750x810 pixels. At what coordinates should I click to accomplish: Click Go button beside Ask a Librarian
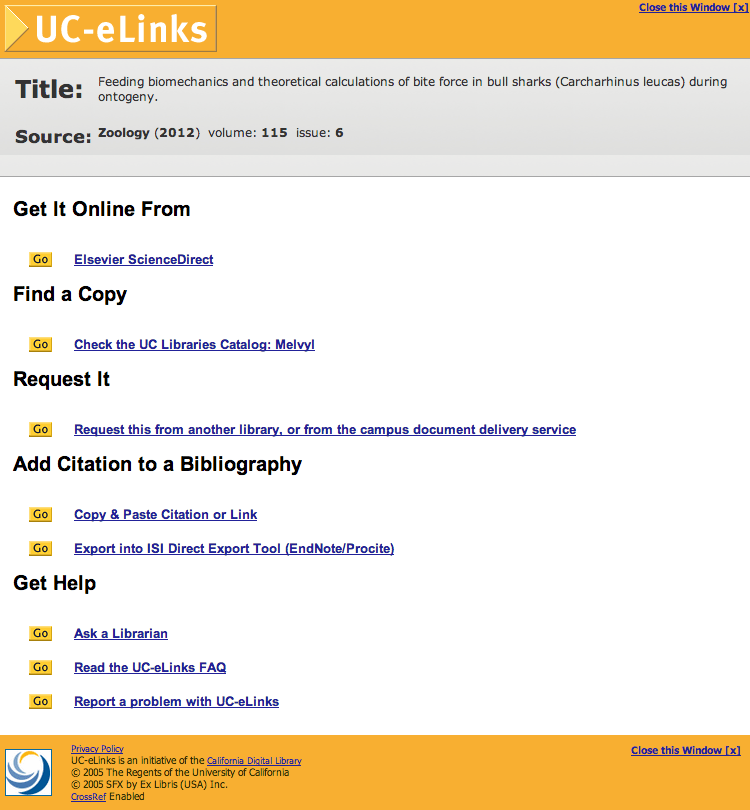pyautogui.click(x=40, y=633)
